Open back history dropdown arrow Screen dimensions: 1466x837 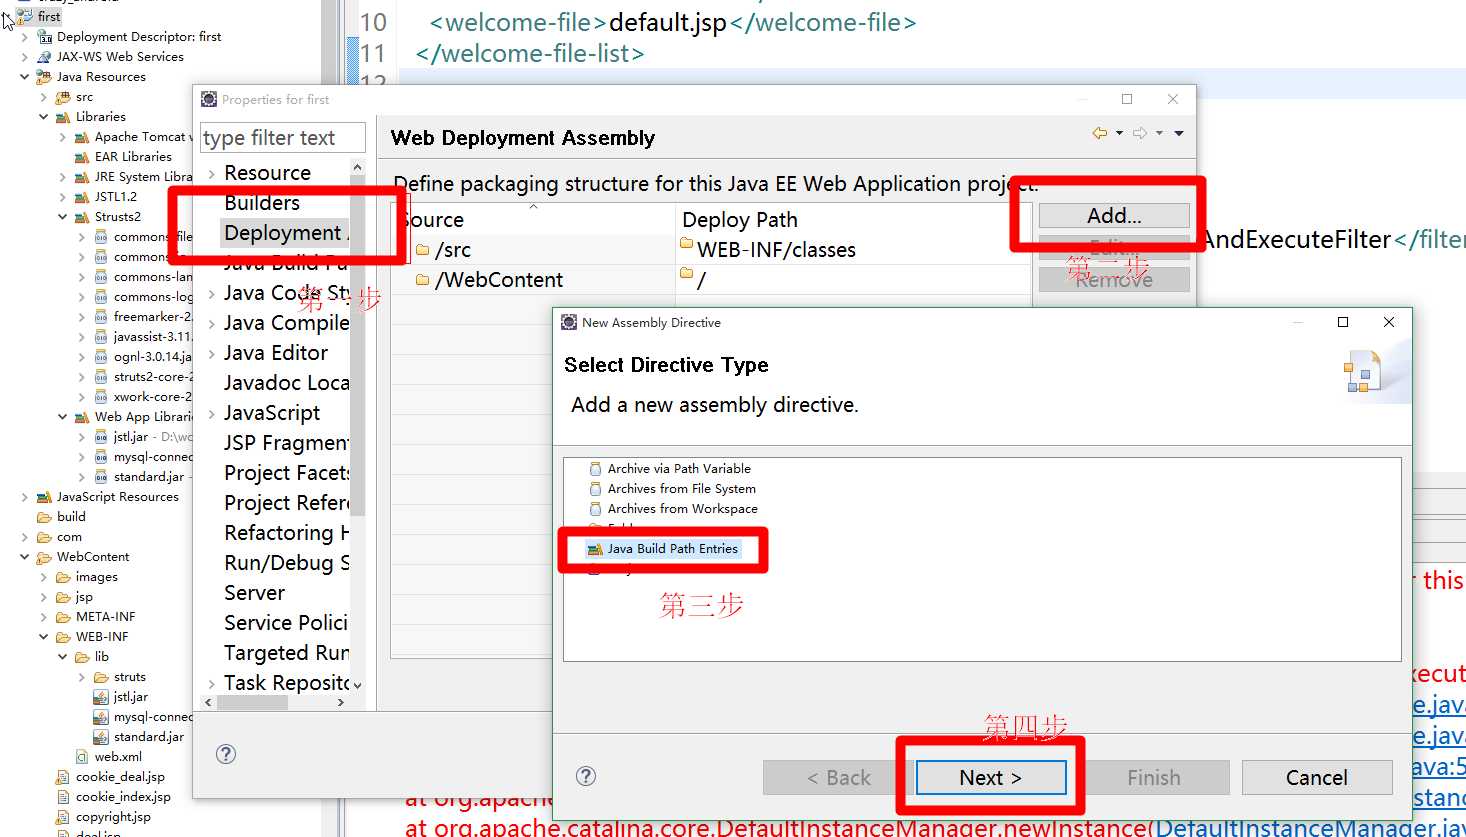(x=1119, y=133)
